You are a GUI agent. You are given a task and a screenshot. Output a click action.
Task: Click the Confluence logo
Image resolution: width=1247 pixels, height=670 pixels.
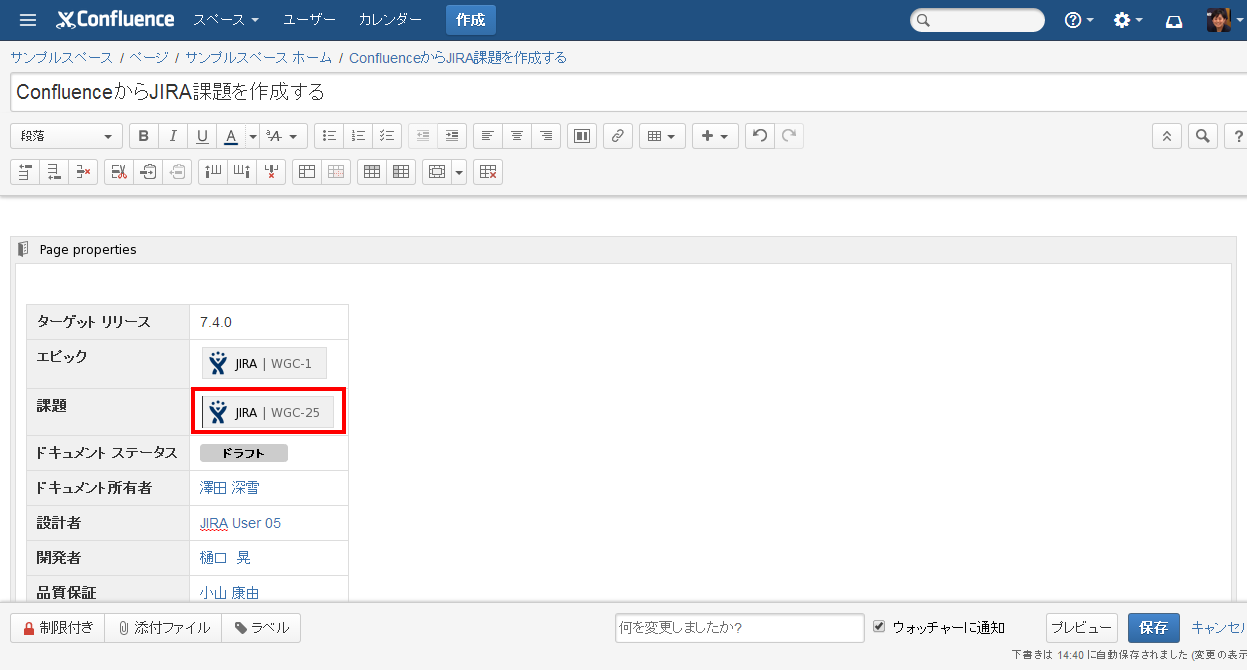click(x=115, y=19)
